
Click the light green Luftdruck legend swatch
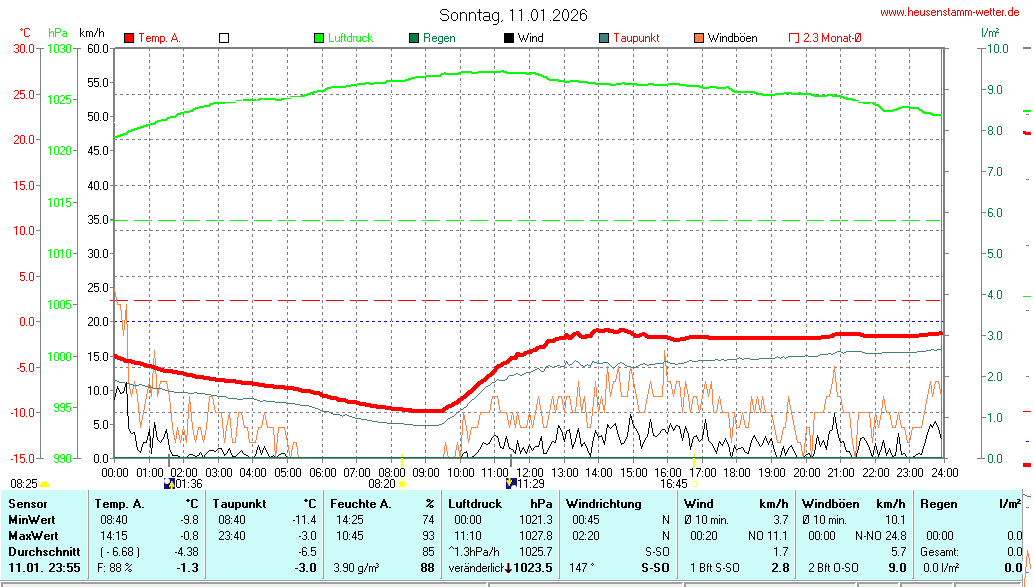point(320,38)
